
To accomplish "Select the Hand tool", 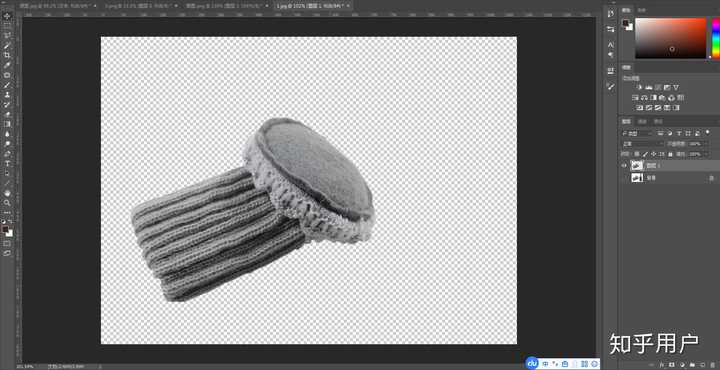I will (7, 193).
